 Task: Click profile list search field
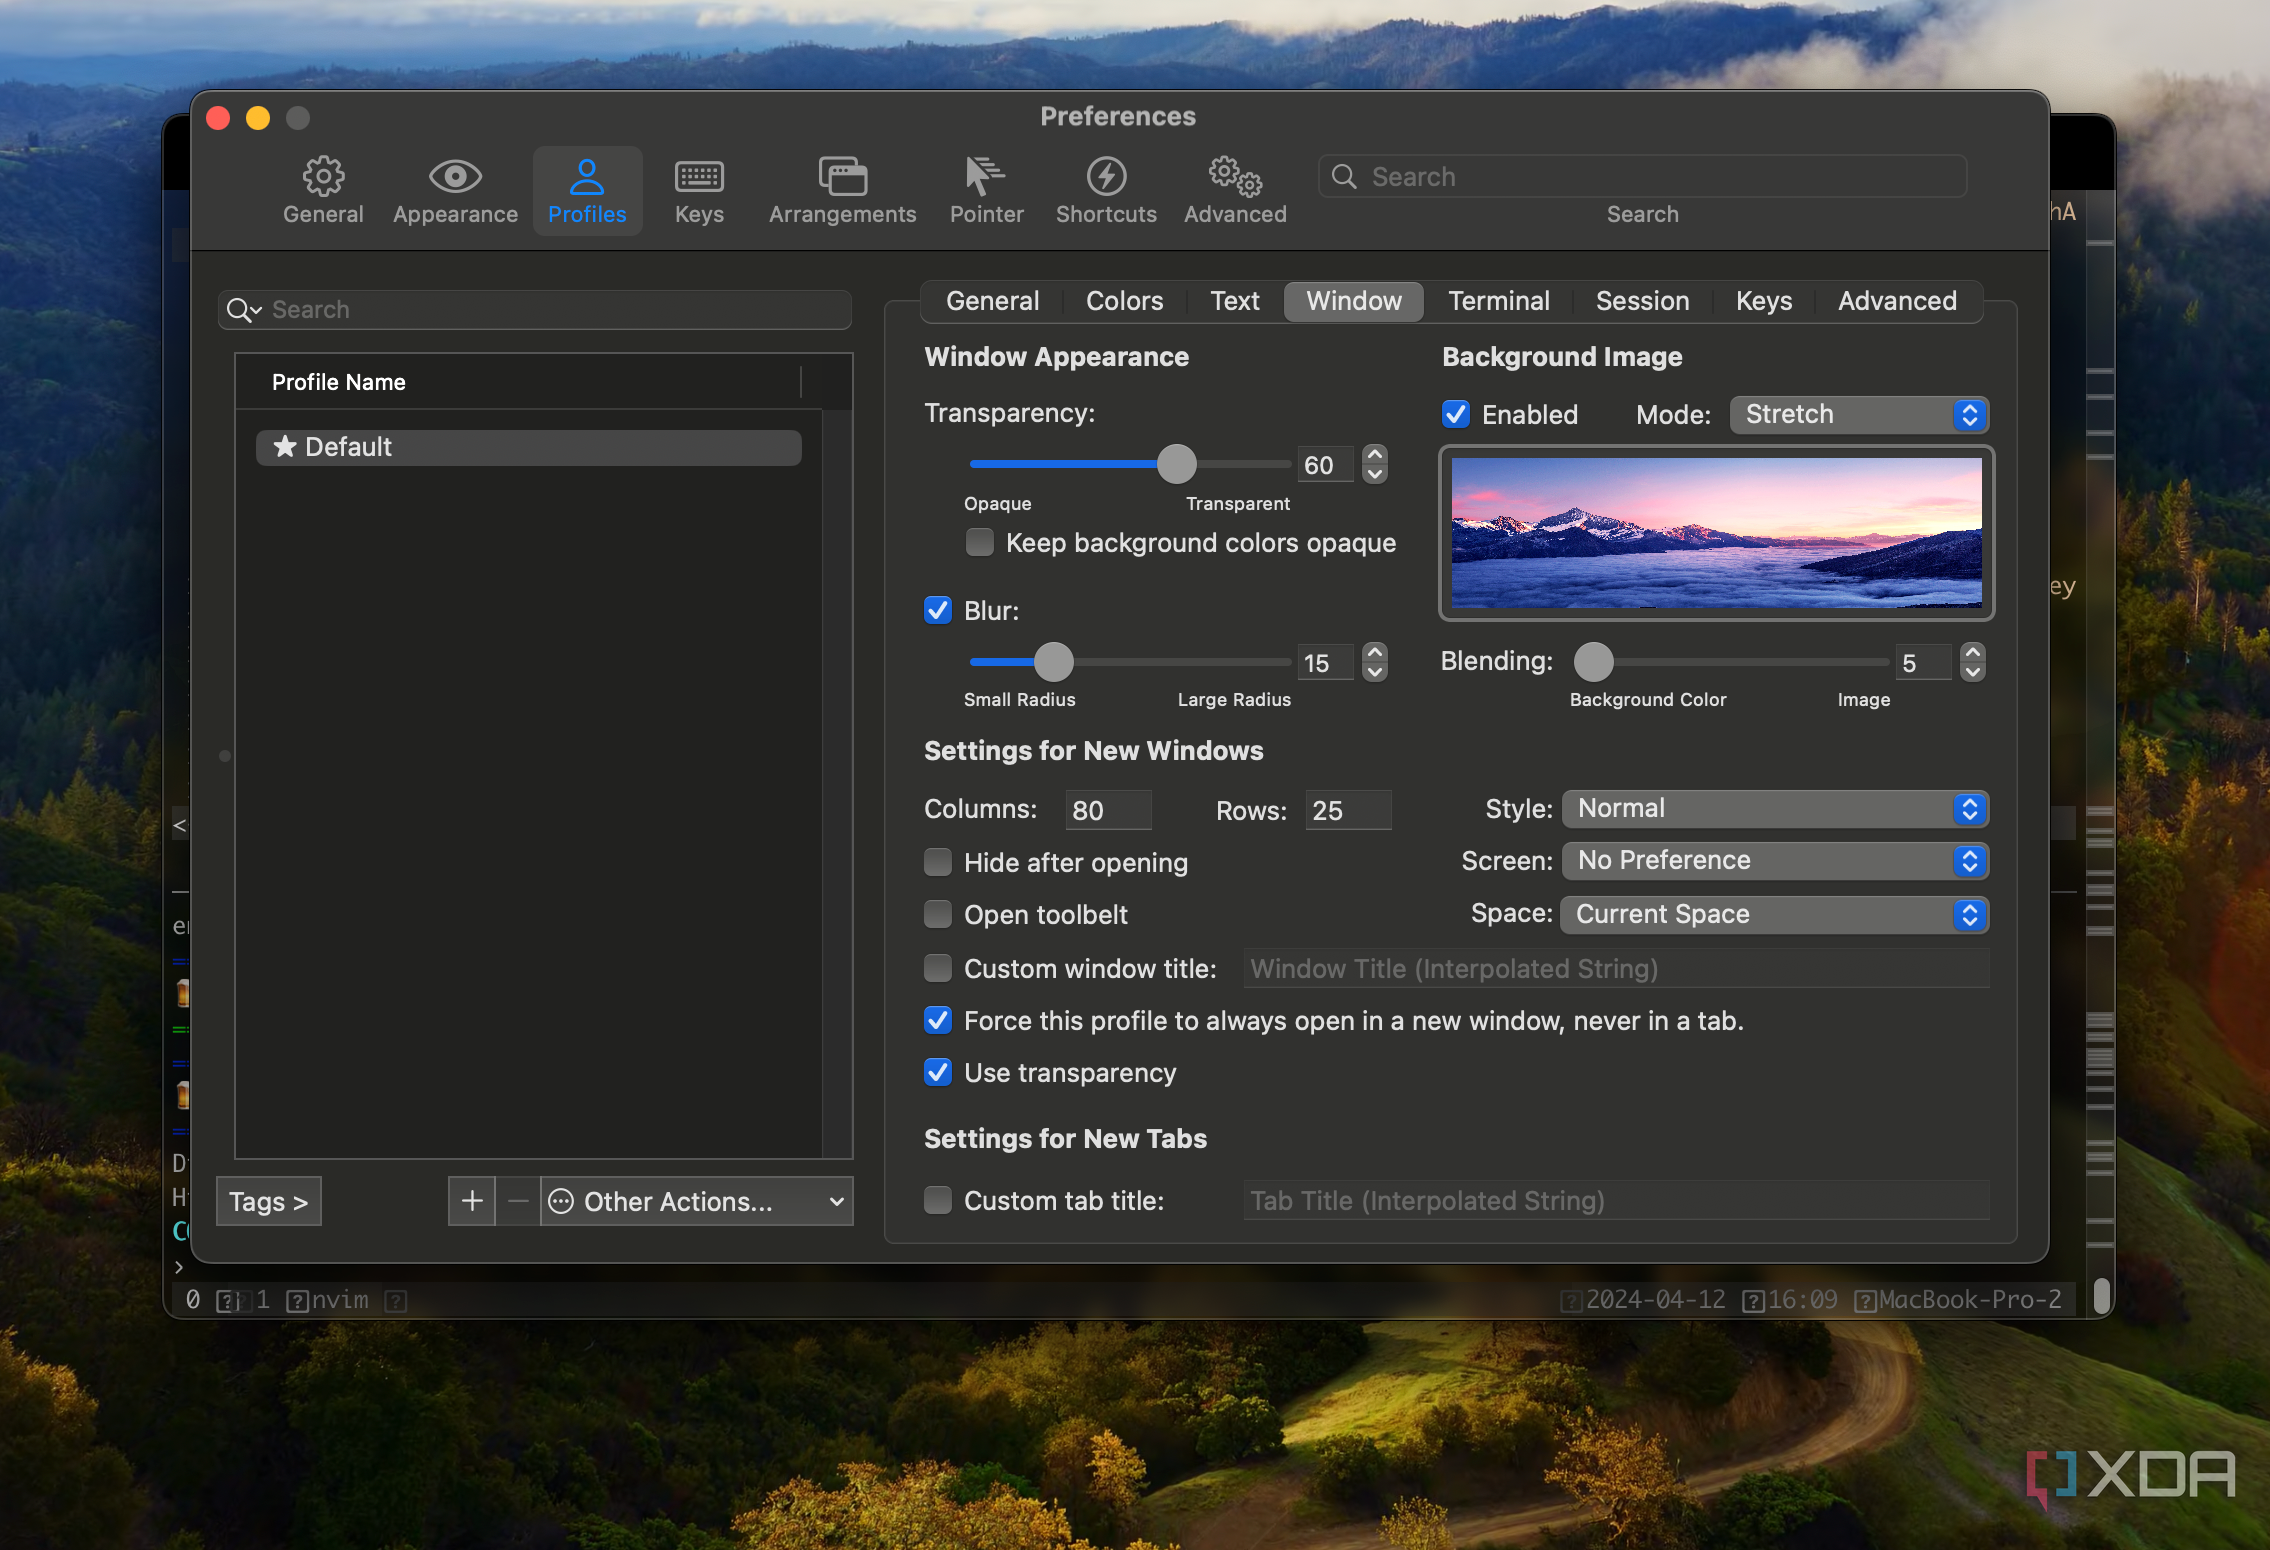pyautogui.click(x=535, y=310)
